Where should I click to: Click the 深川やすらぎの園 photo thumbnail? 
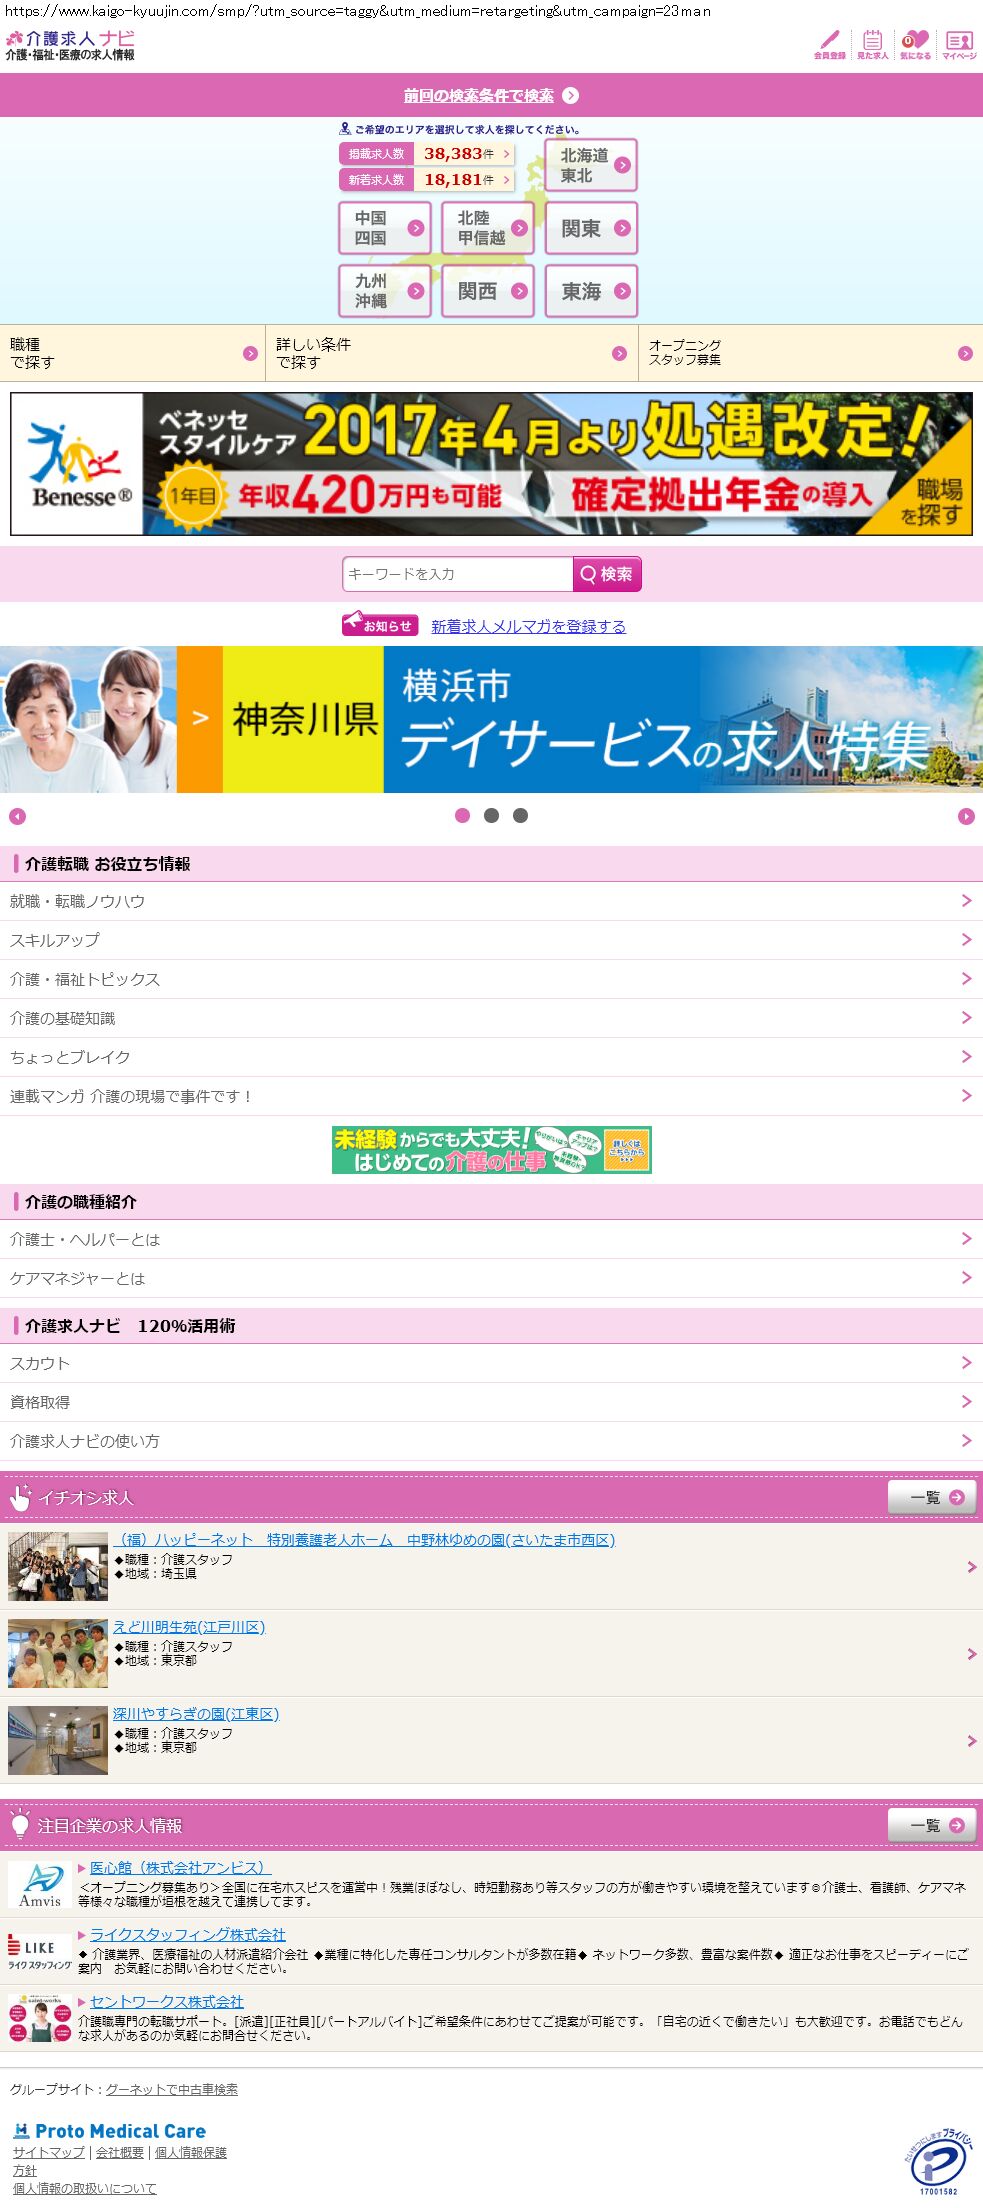click(58, 1741)
